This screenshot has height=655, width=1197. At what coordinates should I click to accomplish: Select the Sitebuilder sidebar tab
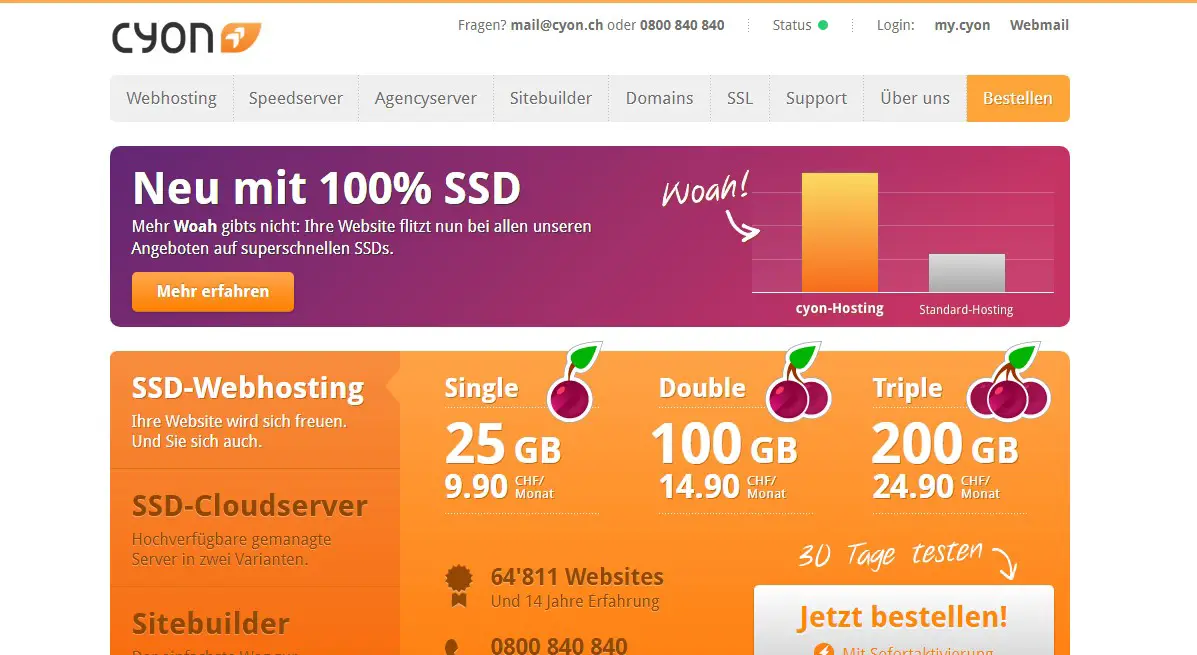tap(255, 621)
